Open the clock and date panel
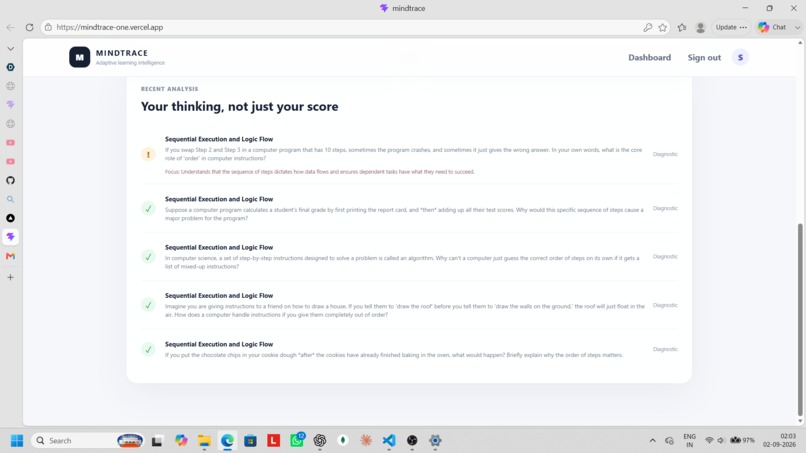Screen dimensions: 806x453 [779, 441]
